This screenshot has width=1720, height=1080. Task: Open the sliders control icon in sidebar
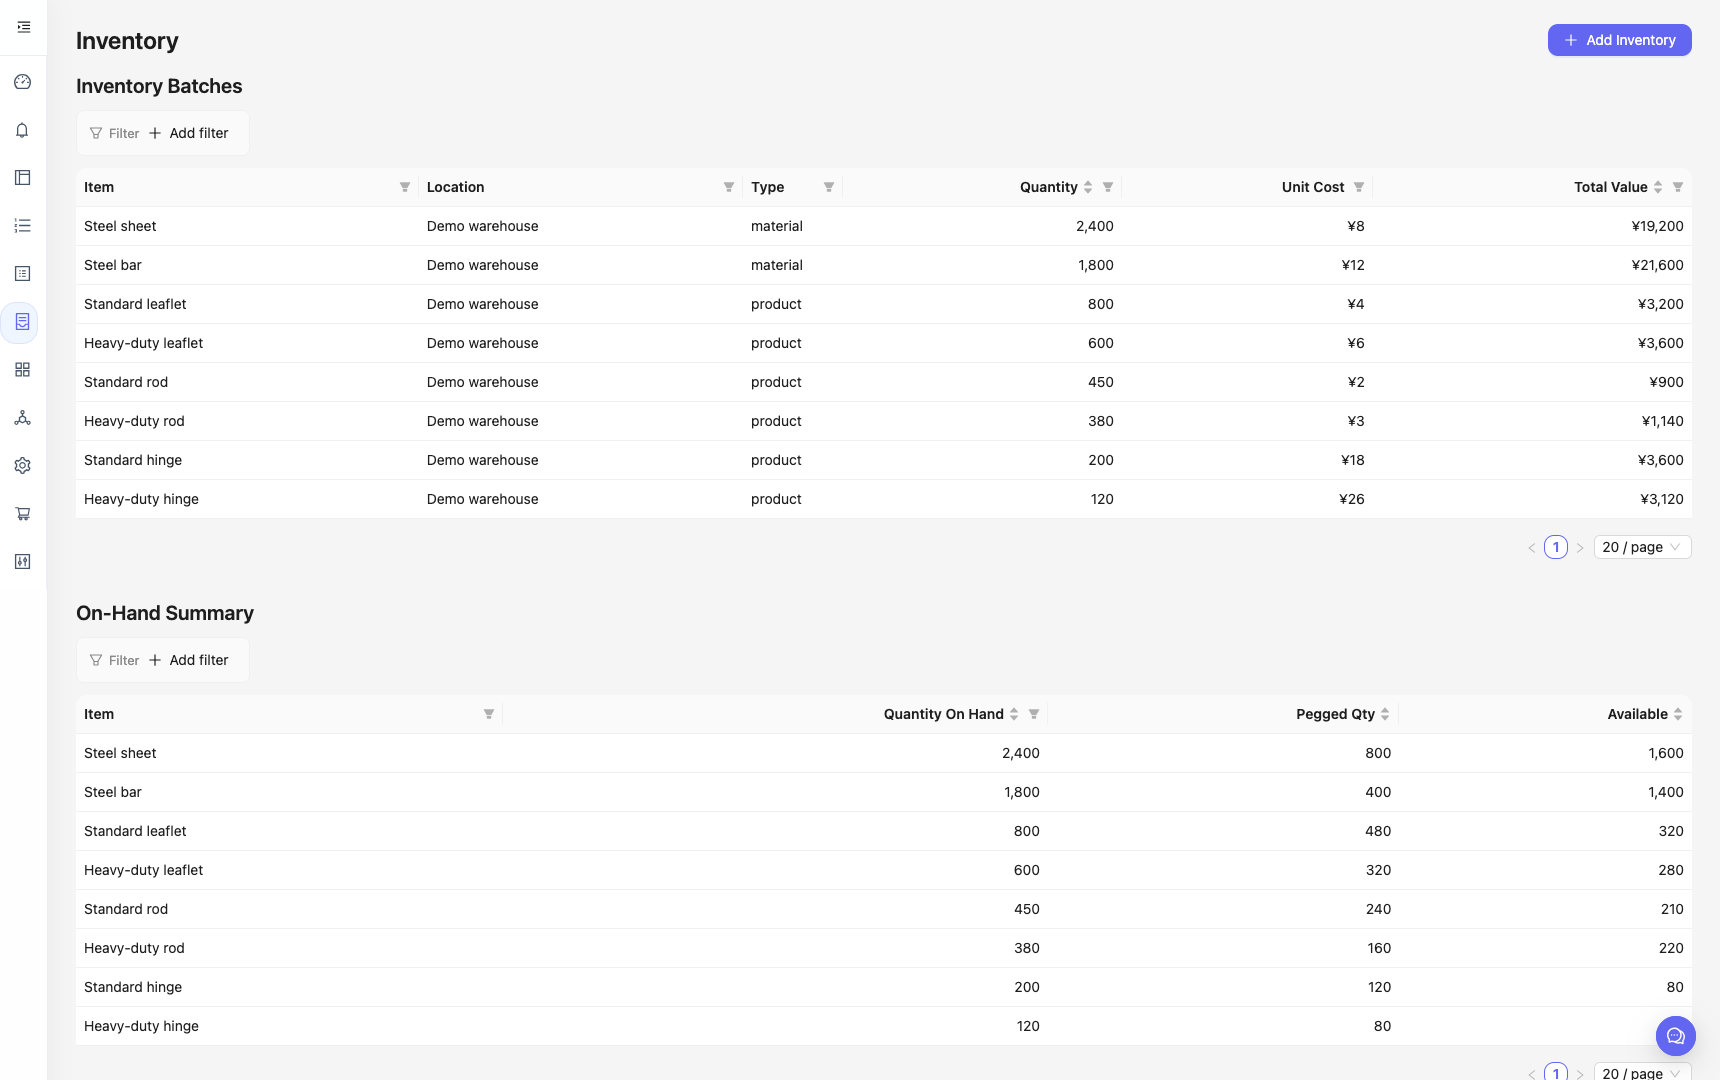[x=23, y=562]
